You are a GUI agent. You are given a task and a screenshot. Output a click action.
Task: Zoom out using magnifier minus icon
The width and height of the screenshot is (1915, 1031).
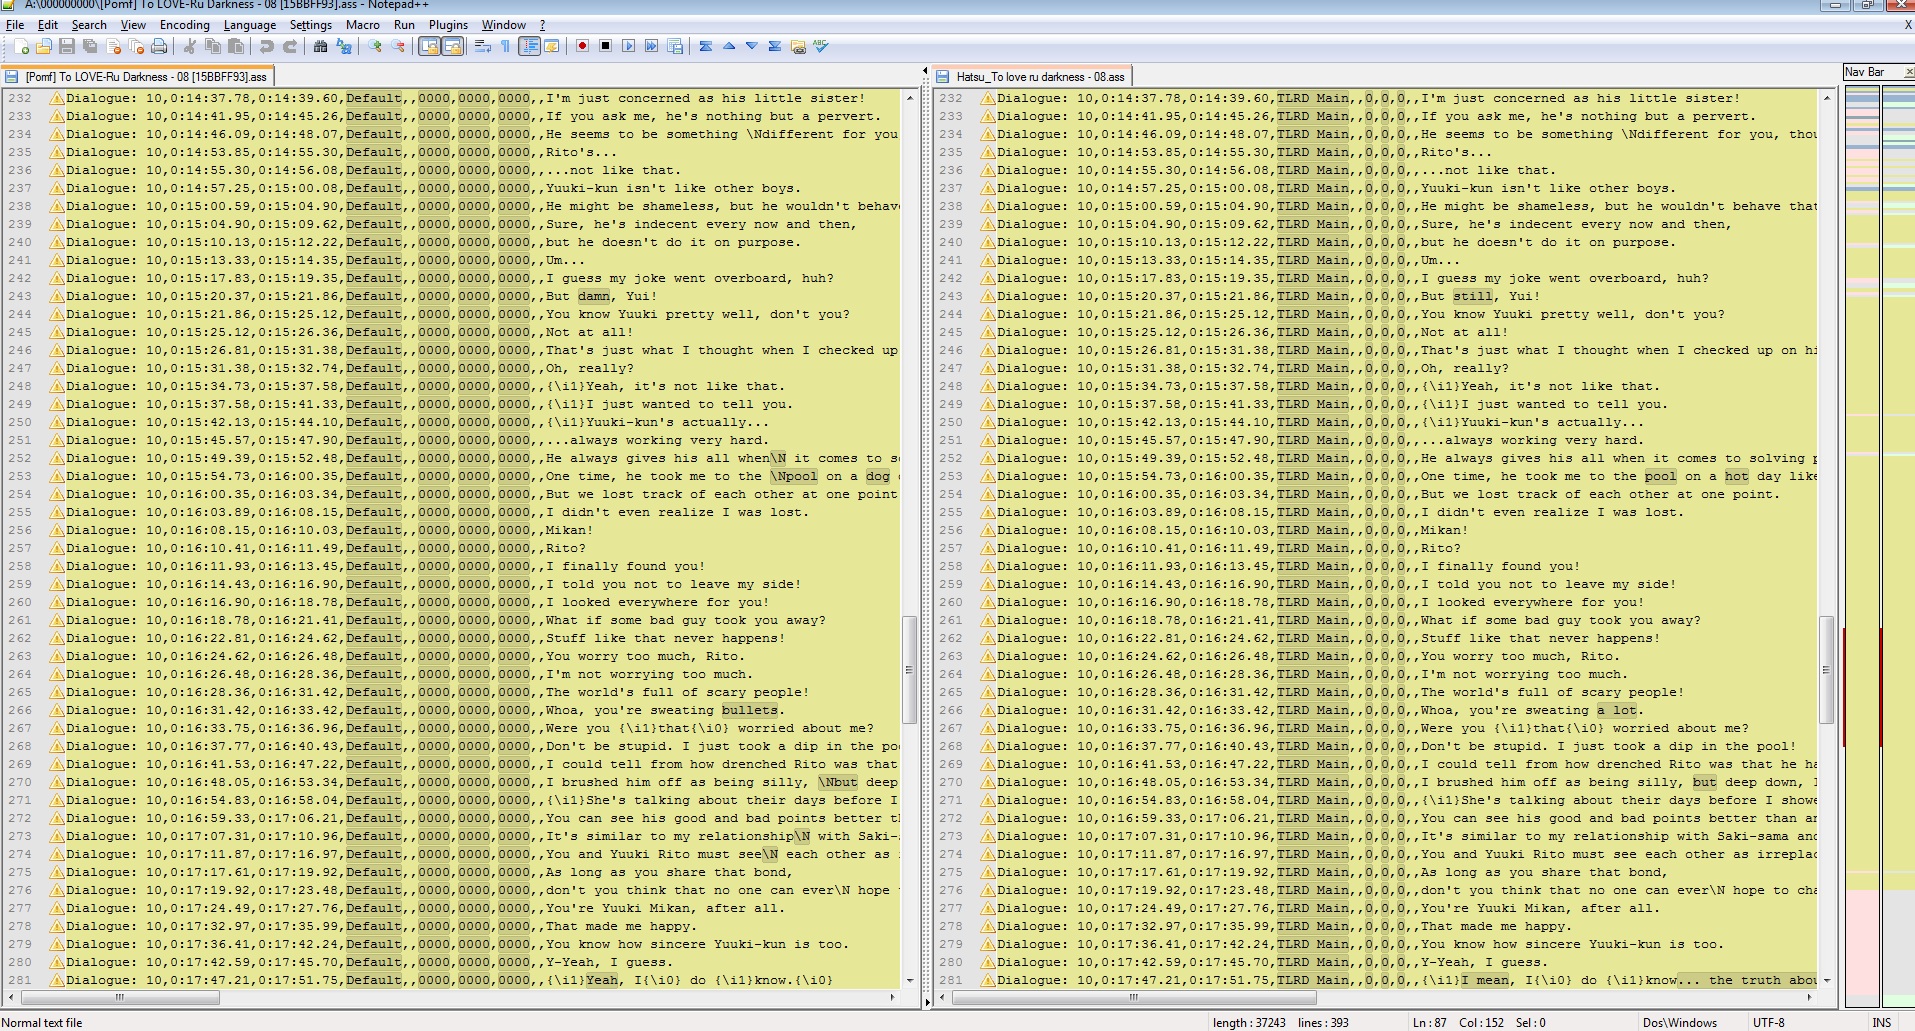pyautogui.click(x=398, y=46)
